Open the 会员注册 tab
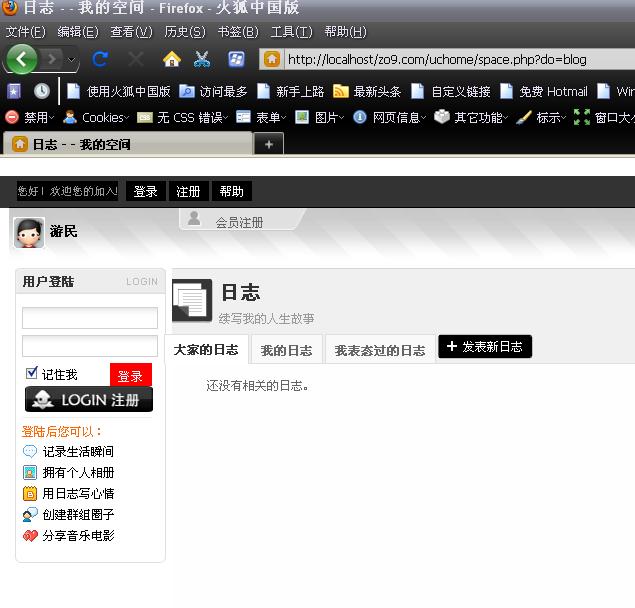This screenshot has width=635, height=608. pos(241,220)
